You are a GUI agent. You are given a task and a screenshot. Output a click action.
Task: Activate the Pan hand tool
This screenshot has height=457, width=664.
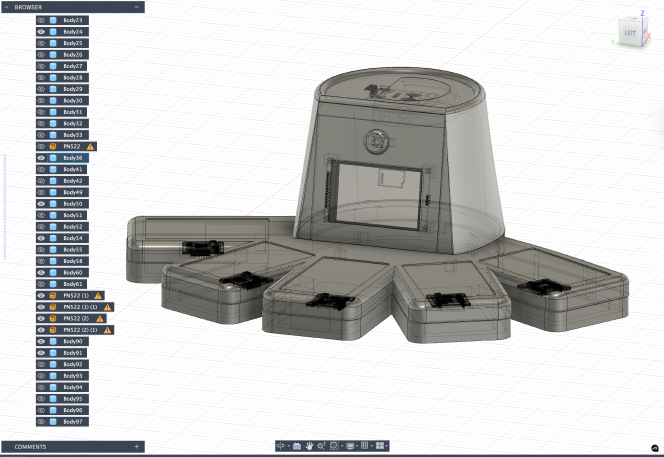pos(310,445)
